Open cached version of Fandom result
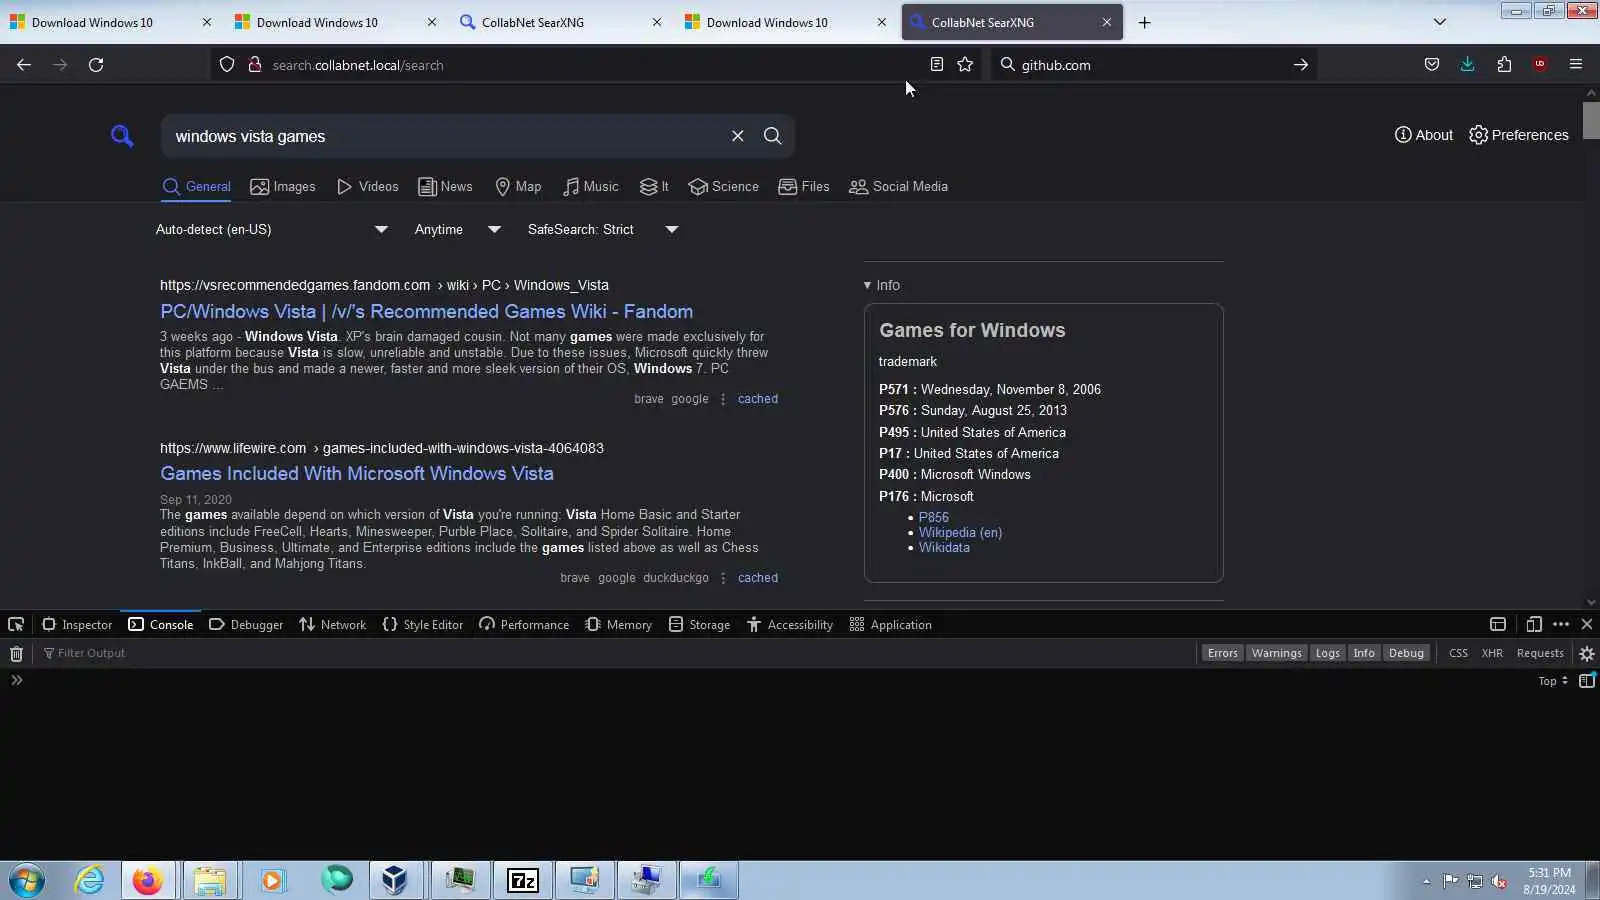Viewport: 1600px width, 900px height. point(758,399)
